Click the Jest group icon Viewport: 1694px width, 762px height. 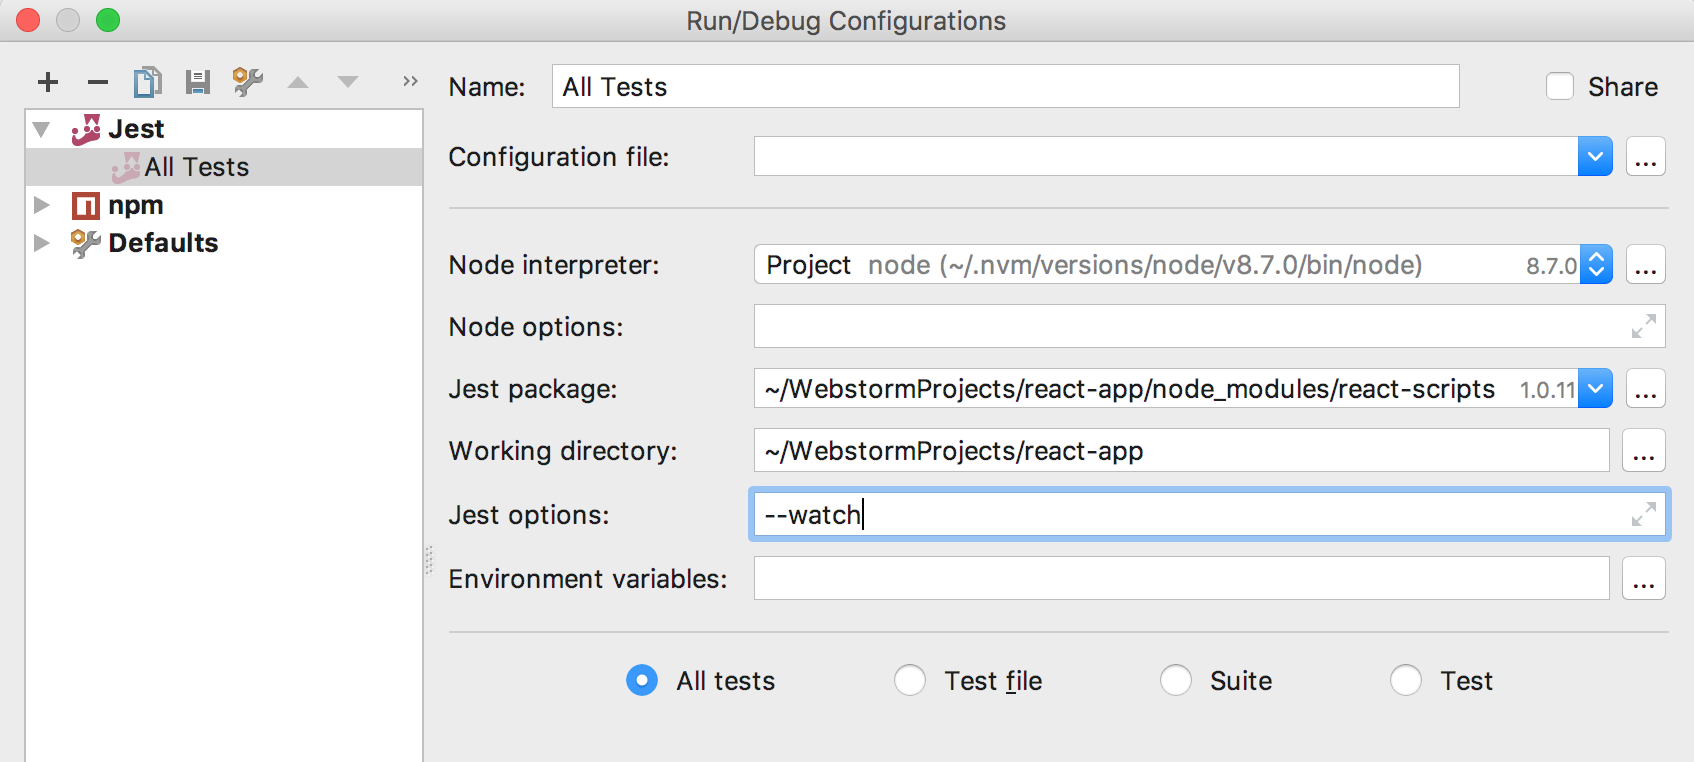click(x=86, y=129)
